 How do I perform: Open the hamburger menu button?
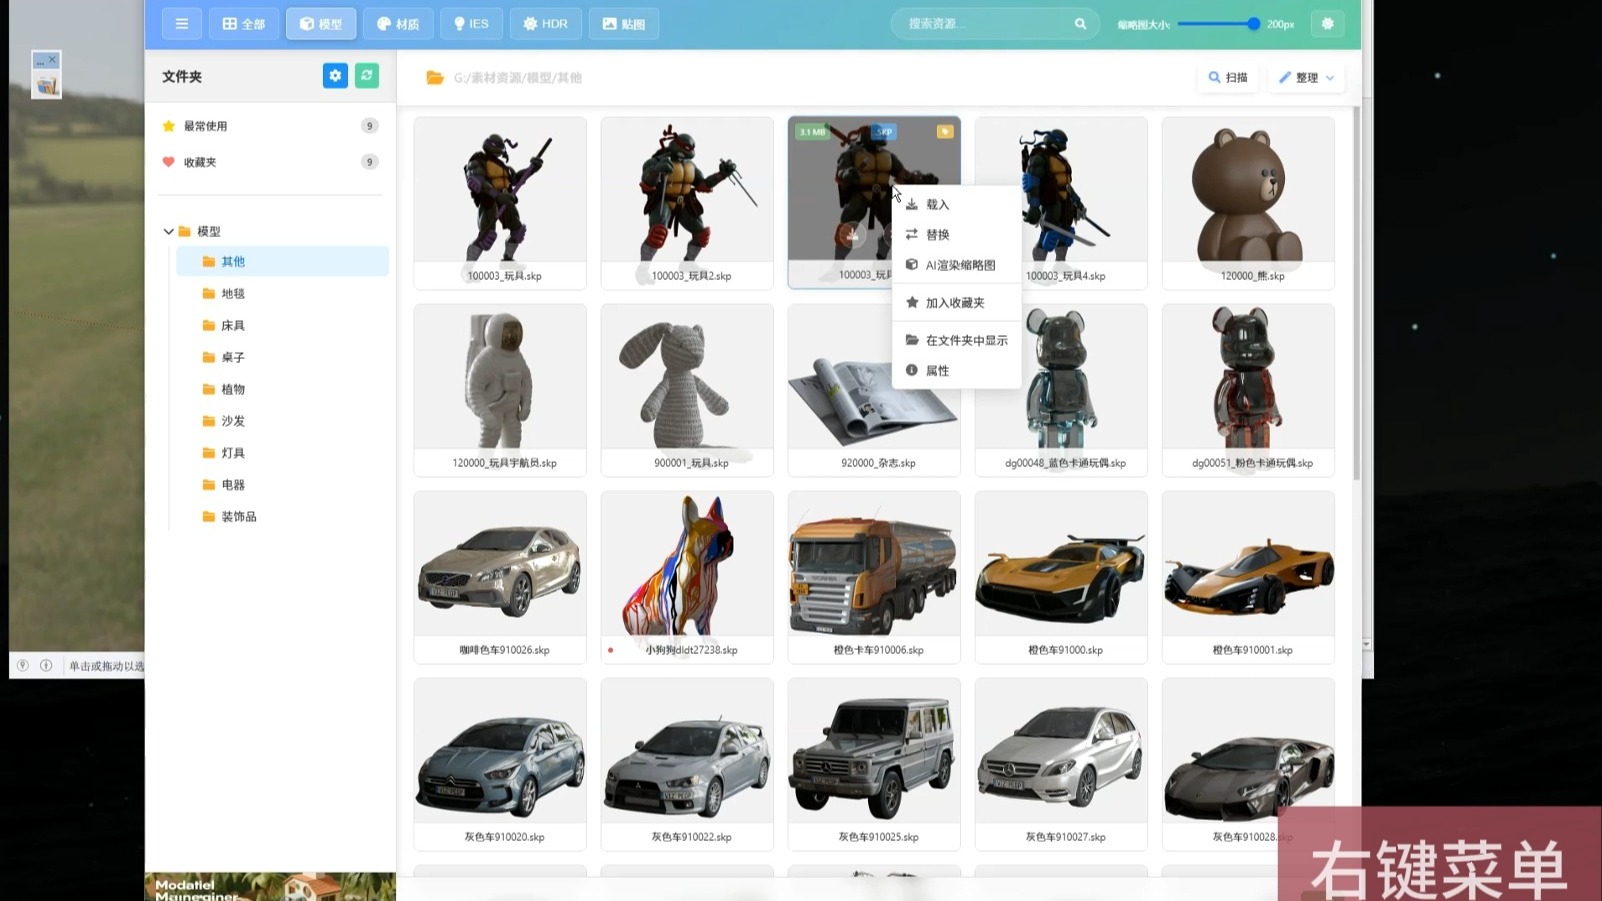click(x=182, y=24)
